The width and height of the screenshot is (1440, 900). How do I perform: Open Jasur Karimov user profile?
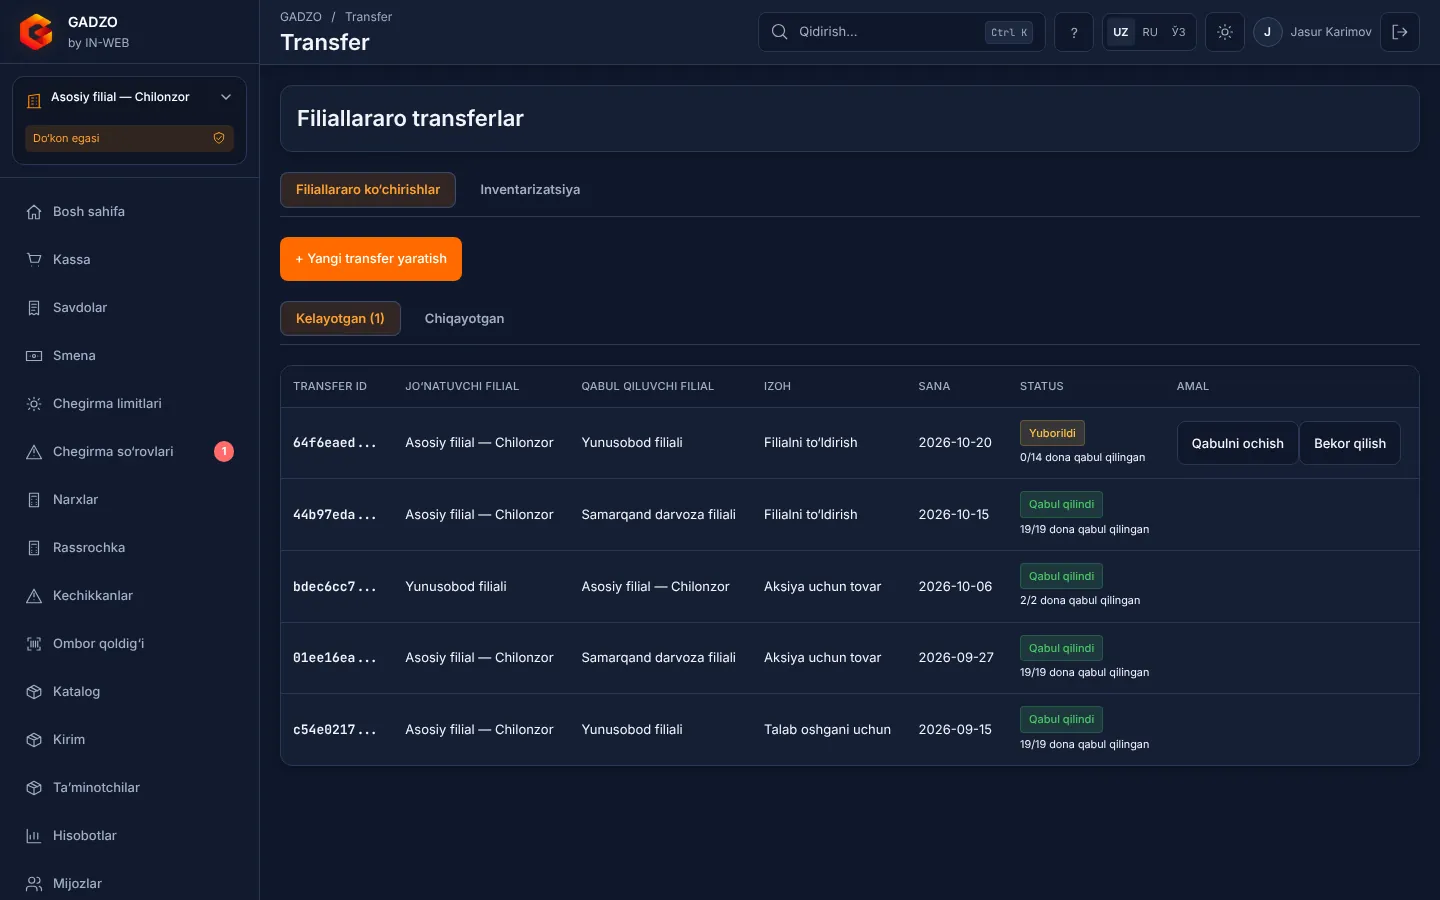1313,32
